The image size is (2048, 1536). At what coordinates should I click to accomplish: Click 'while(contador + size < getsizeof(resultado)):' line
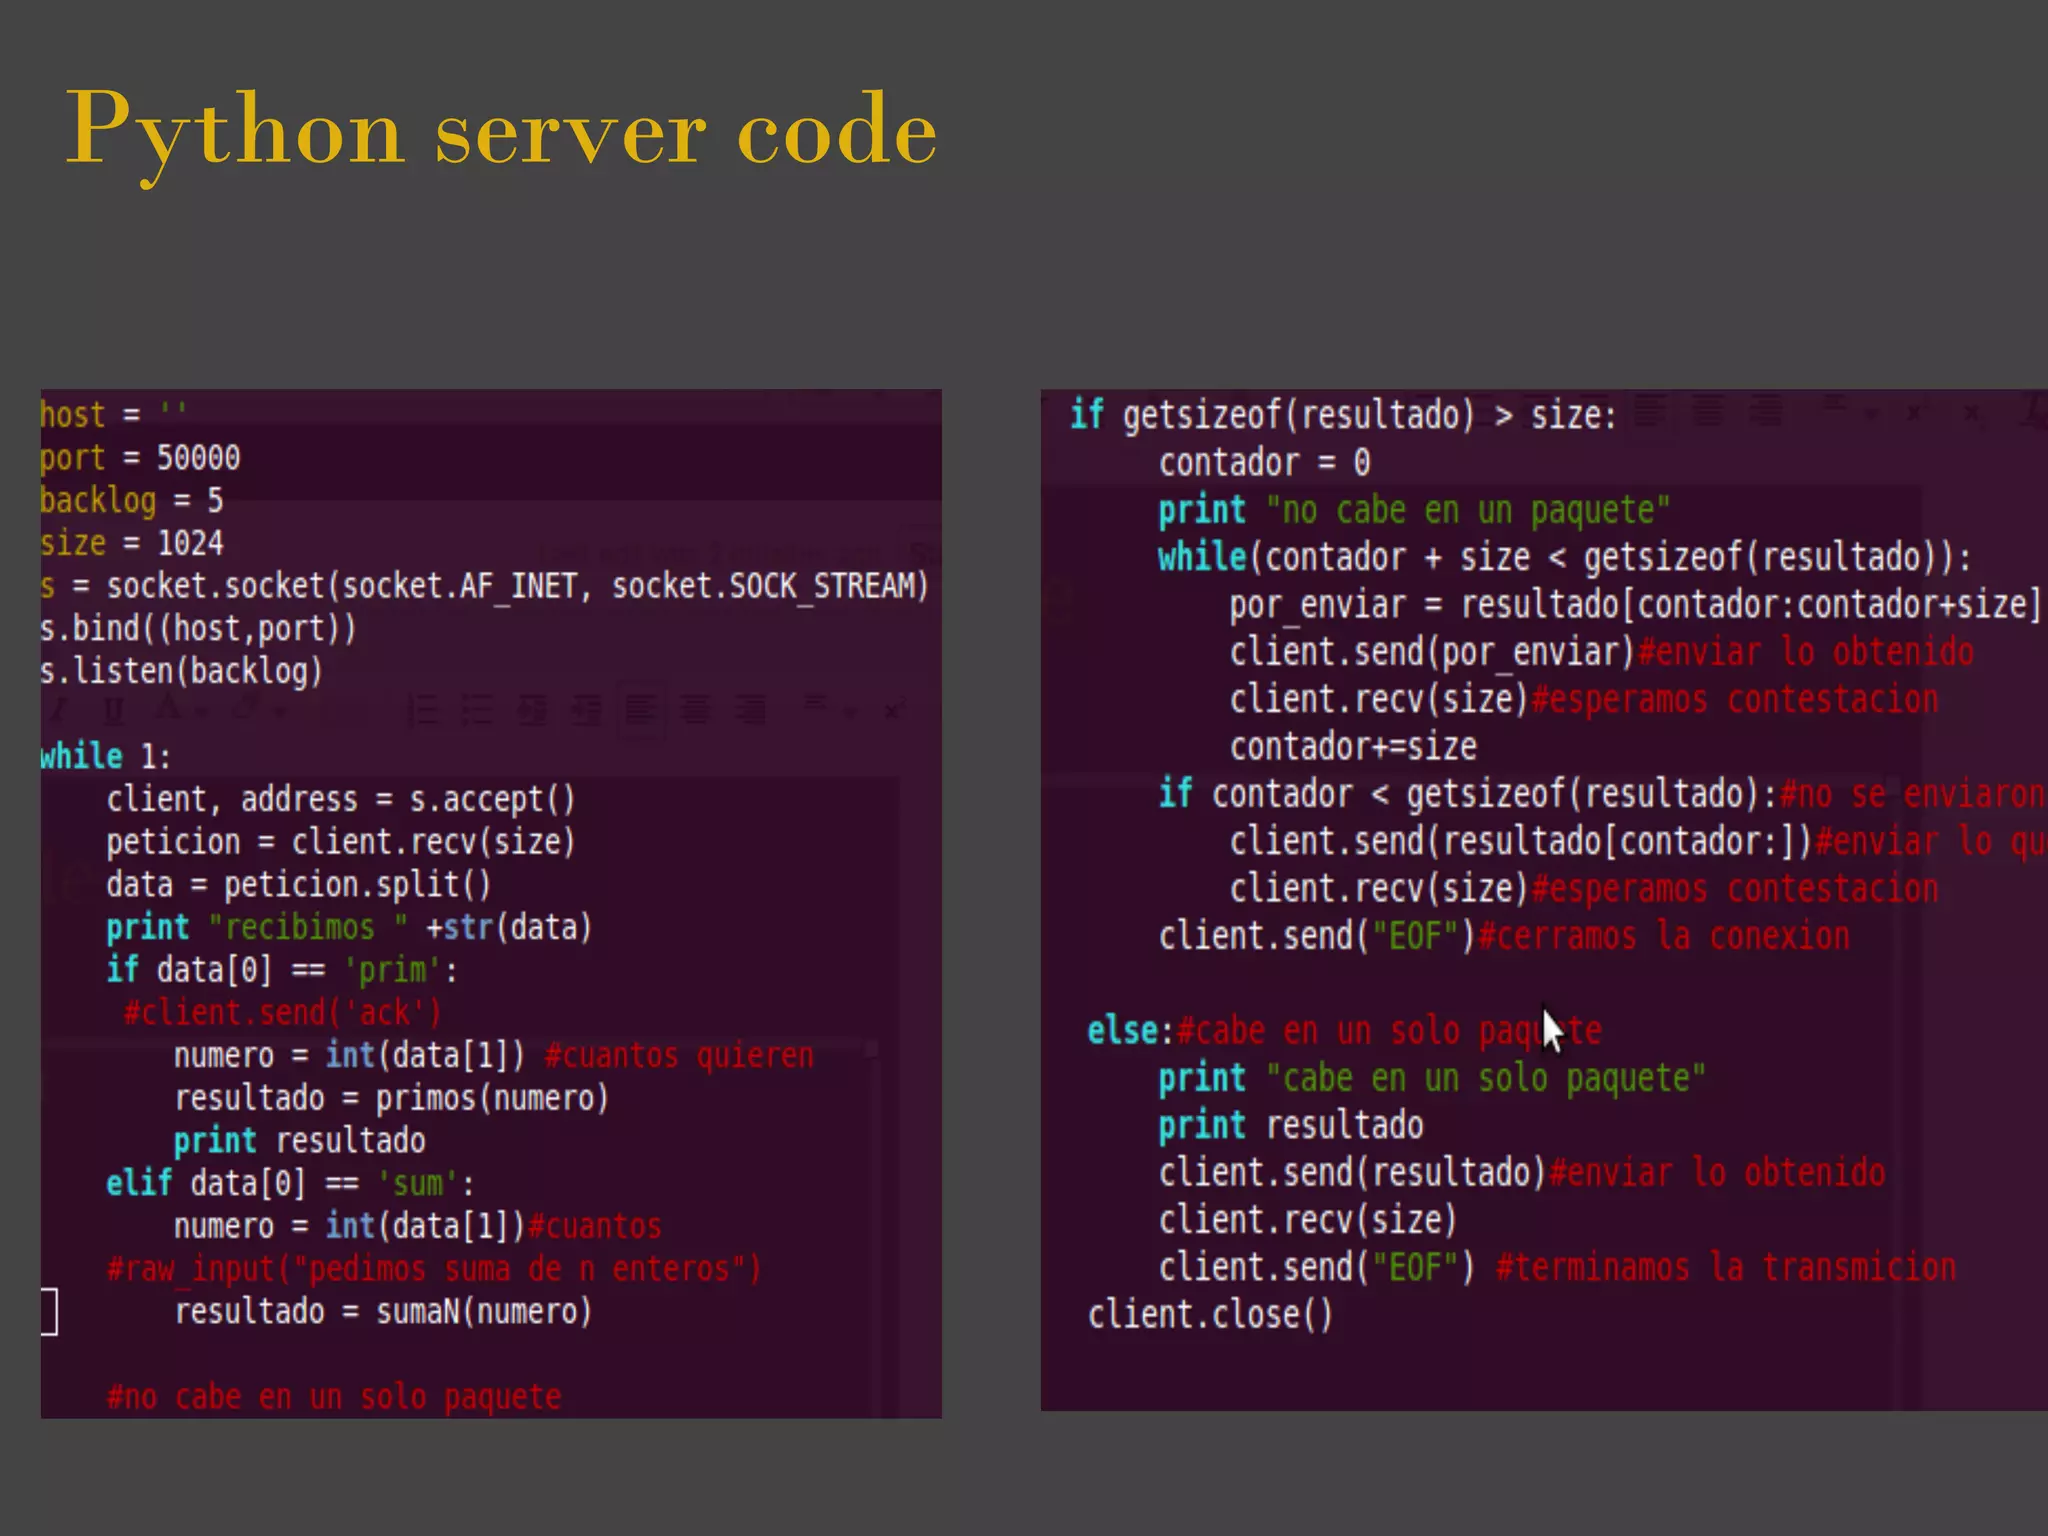(x=1565, y=557)
